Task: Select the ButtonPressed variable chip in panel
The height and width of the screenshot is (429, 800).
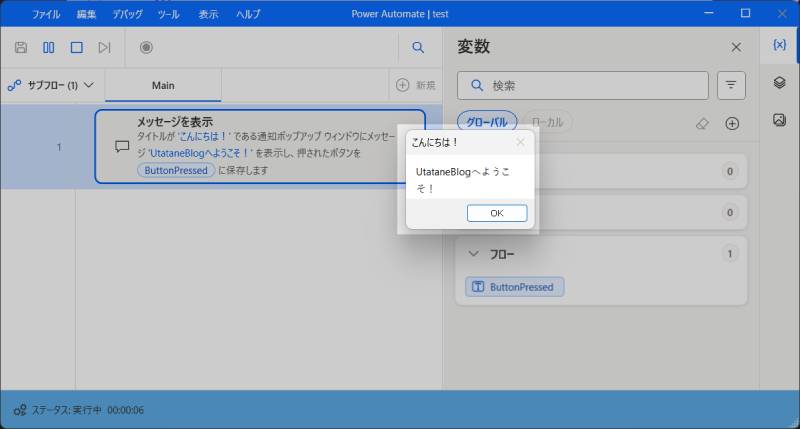Action: pyautogui.click(x=515, y=287)
